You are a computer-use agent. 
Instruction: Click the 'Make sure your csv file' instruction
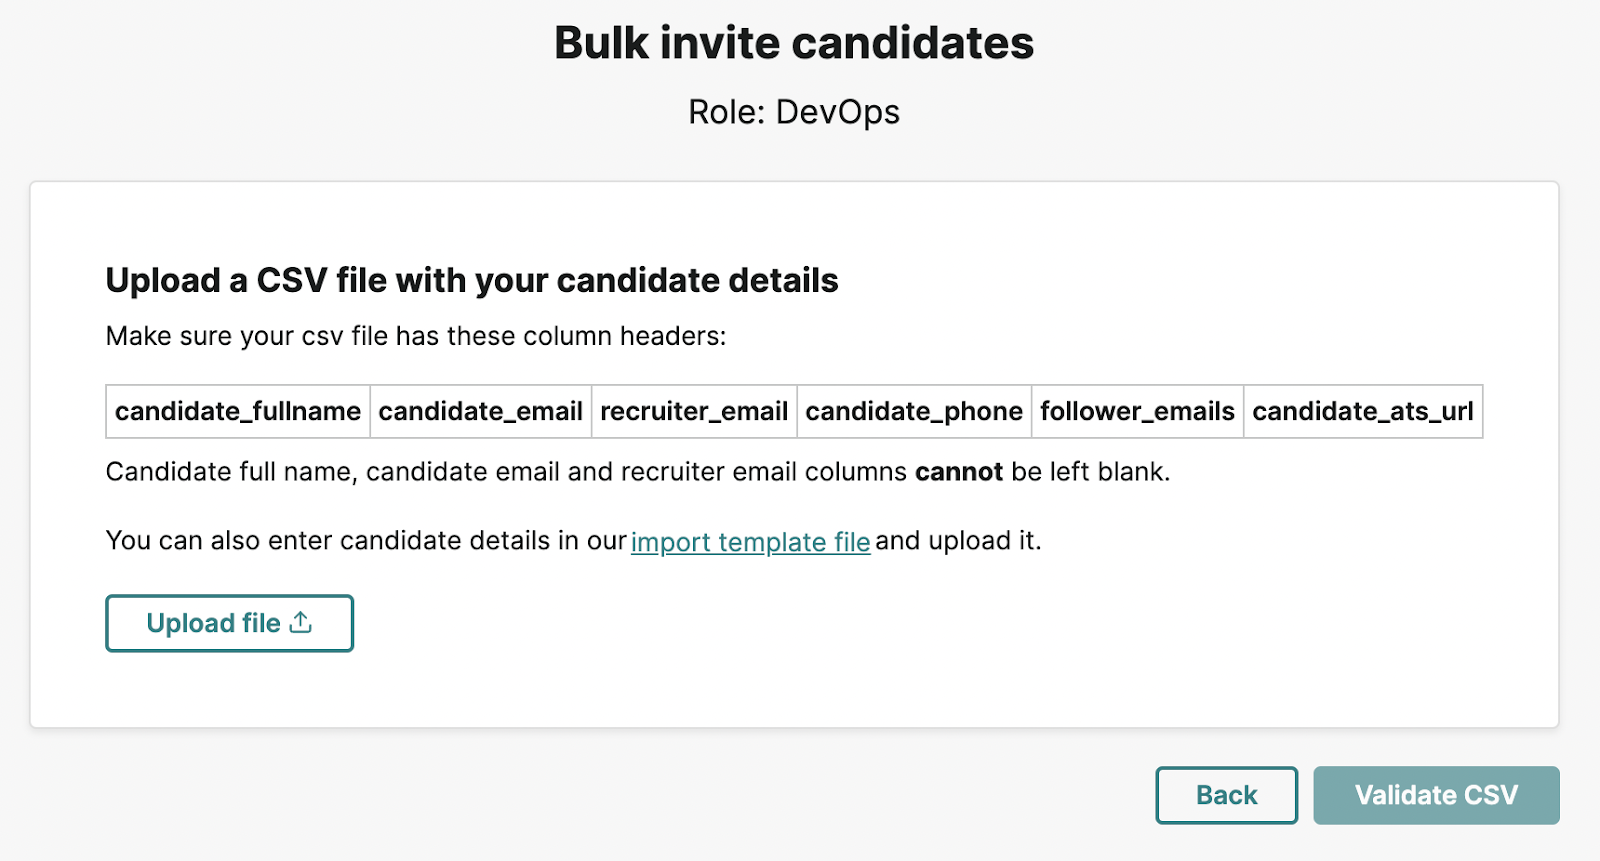(416, 336)
